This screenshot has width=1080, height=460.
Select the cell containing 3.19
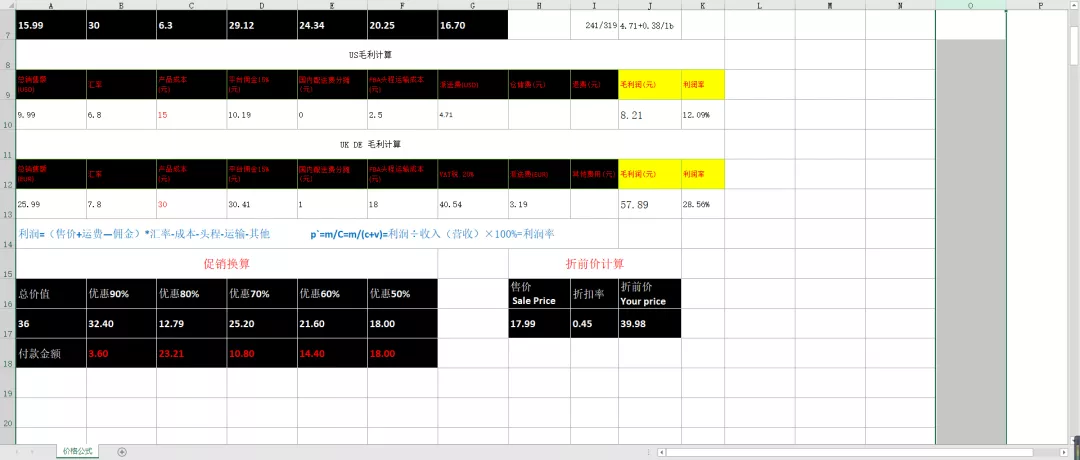click(x=539, y=204)
